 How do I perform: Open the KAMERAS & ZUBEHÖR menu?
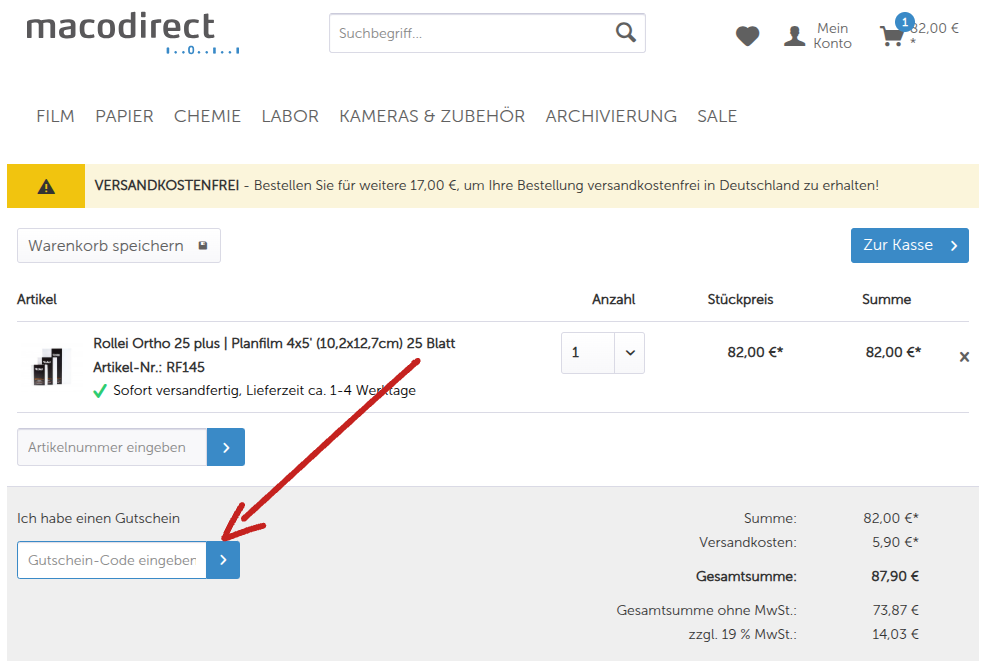[431, 116]
